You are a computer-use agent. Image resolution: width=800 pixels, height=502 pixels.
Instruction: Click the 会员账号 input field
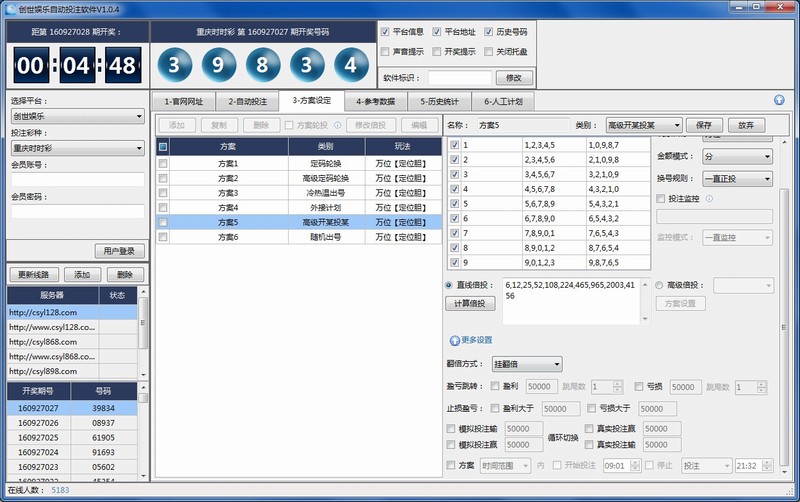coord(77,180)
